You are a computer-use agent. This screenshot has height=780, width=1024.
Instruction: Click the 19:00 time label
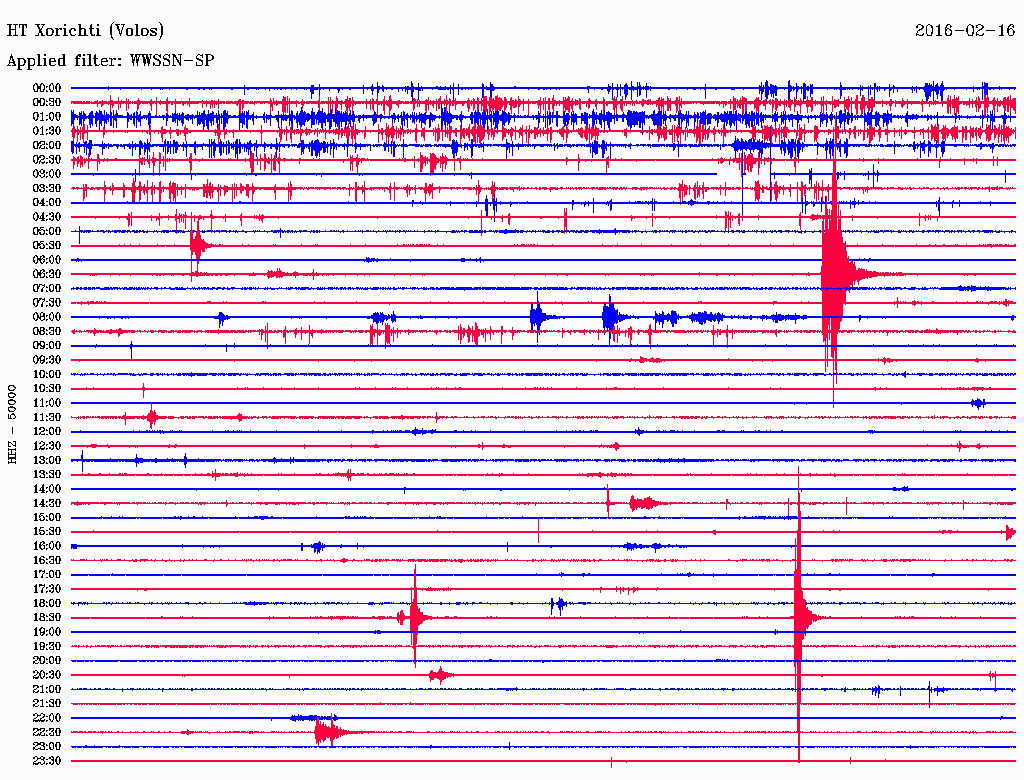(47, 632)
